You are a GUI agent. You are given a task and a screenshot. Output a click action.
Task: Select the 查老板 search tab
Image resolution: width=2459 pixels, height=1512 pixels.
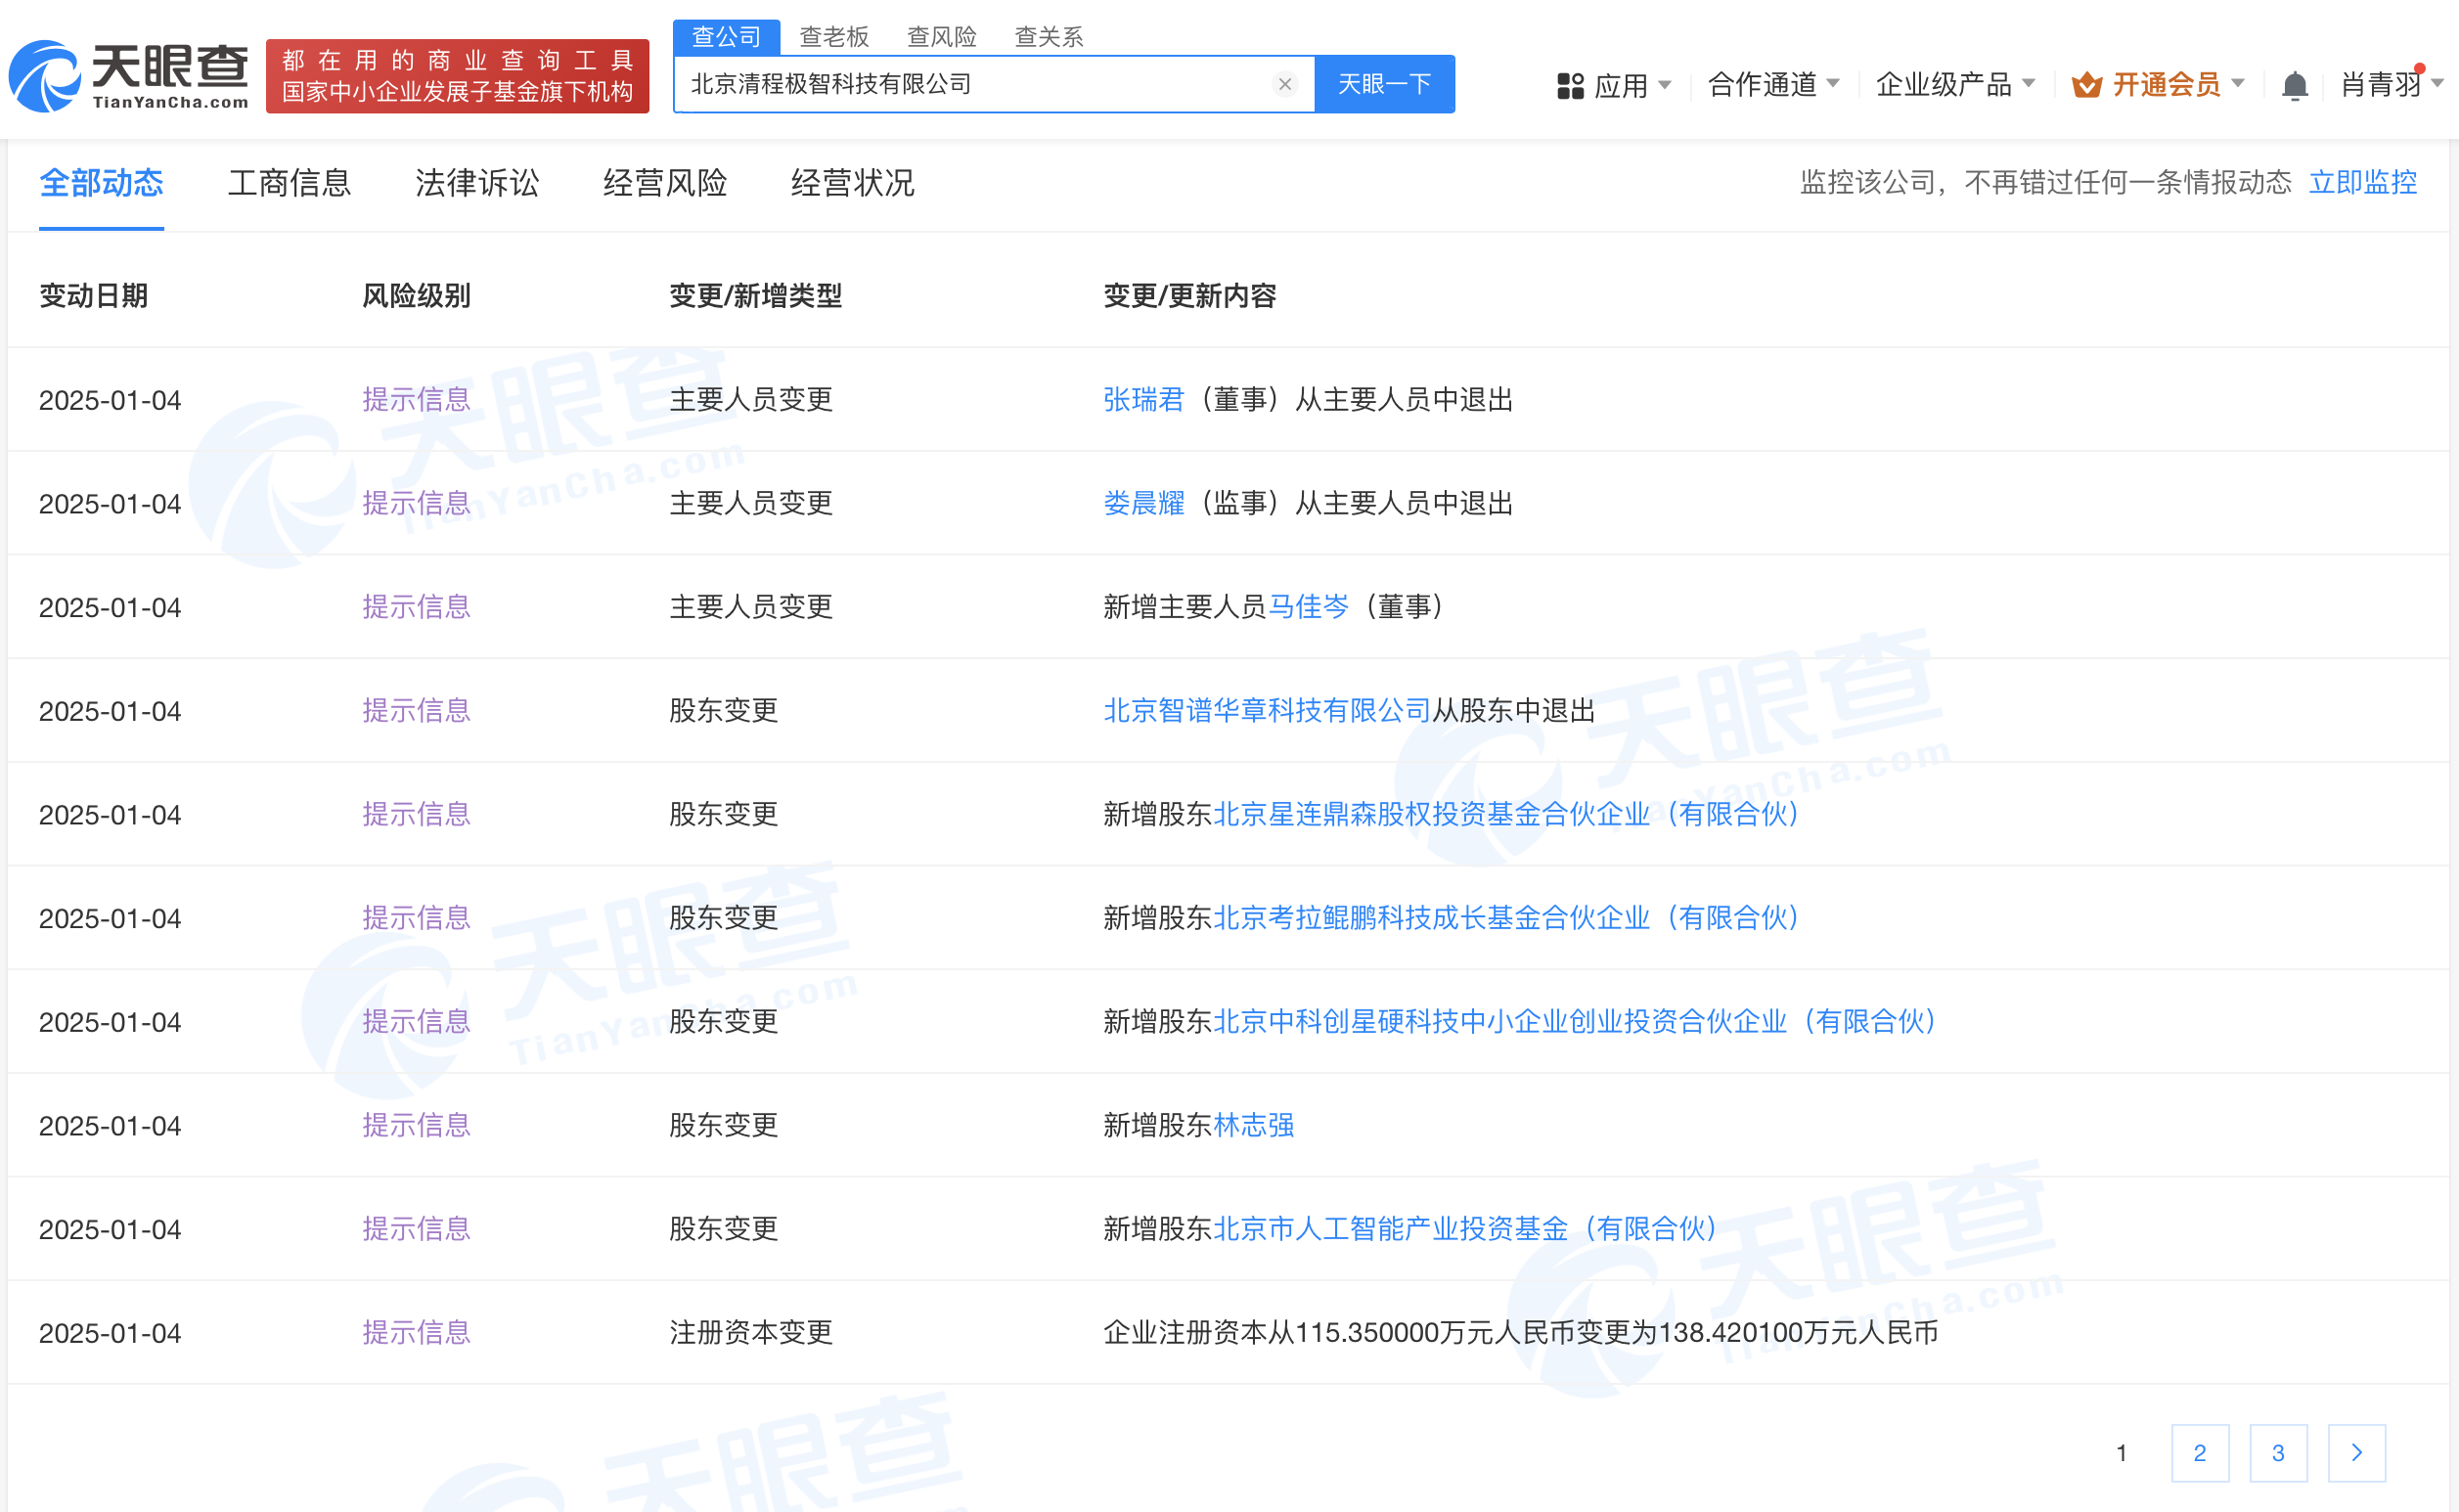coord(833,36)
